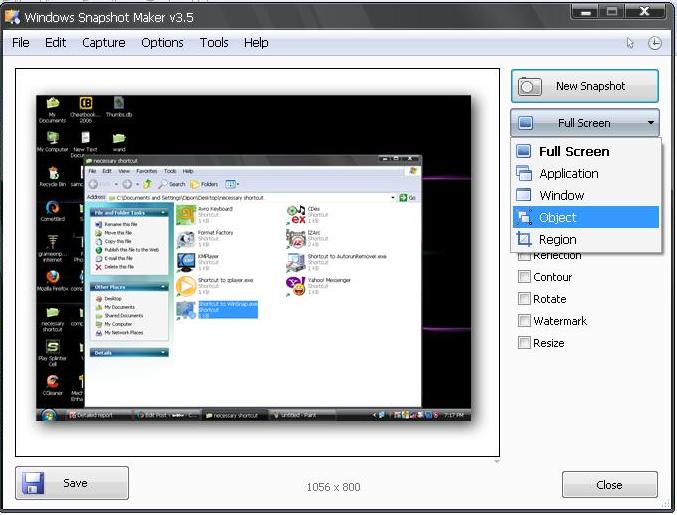Click the small arrow below the preview
The width and height of the screenshot is (677, 515).
(497, 461)
